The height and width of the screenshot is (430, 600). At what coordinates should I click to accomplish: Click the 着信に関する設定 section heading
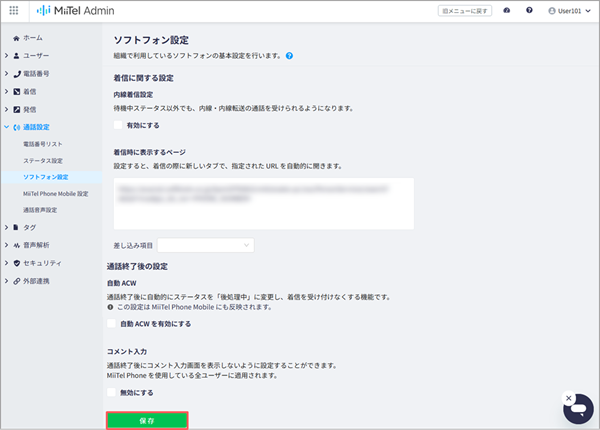point(143,78)
